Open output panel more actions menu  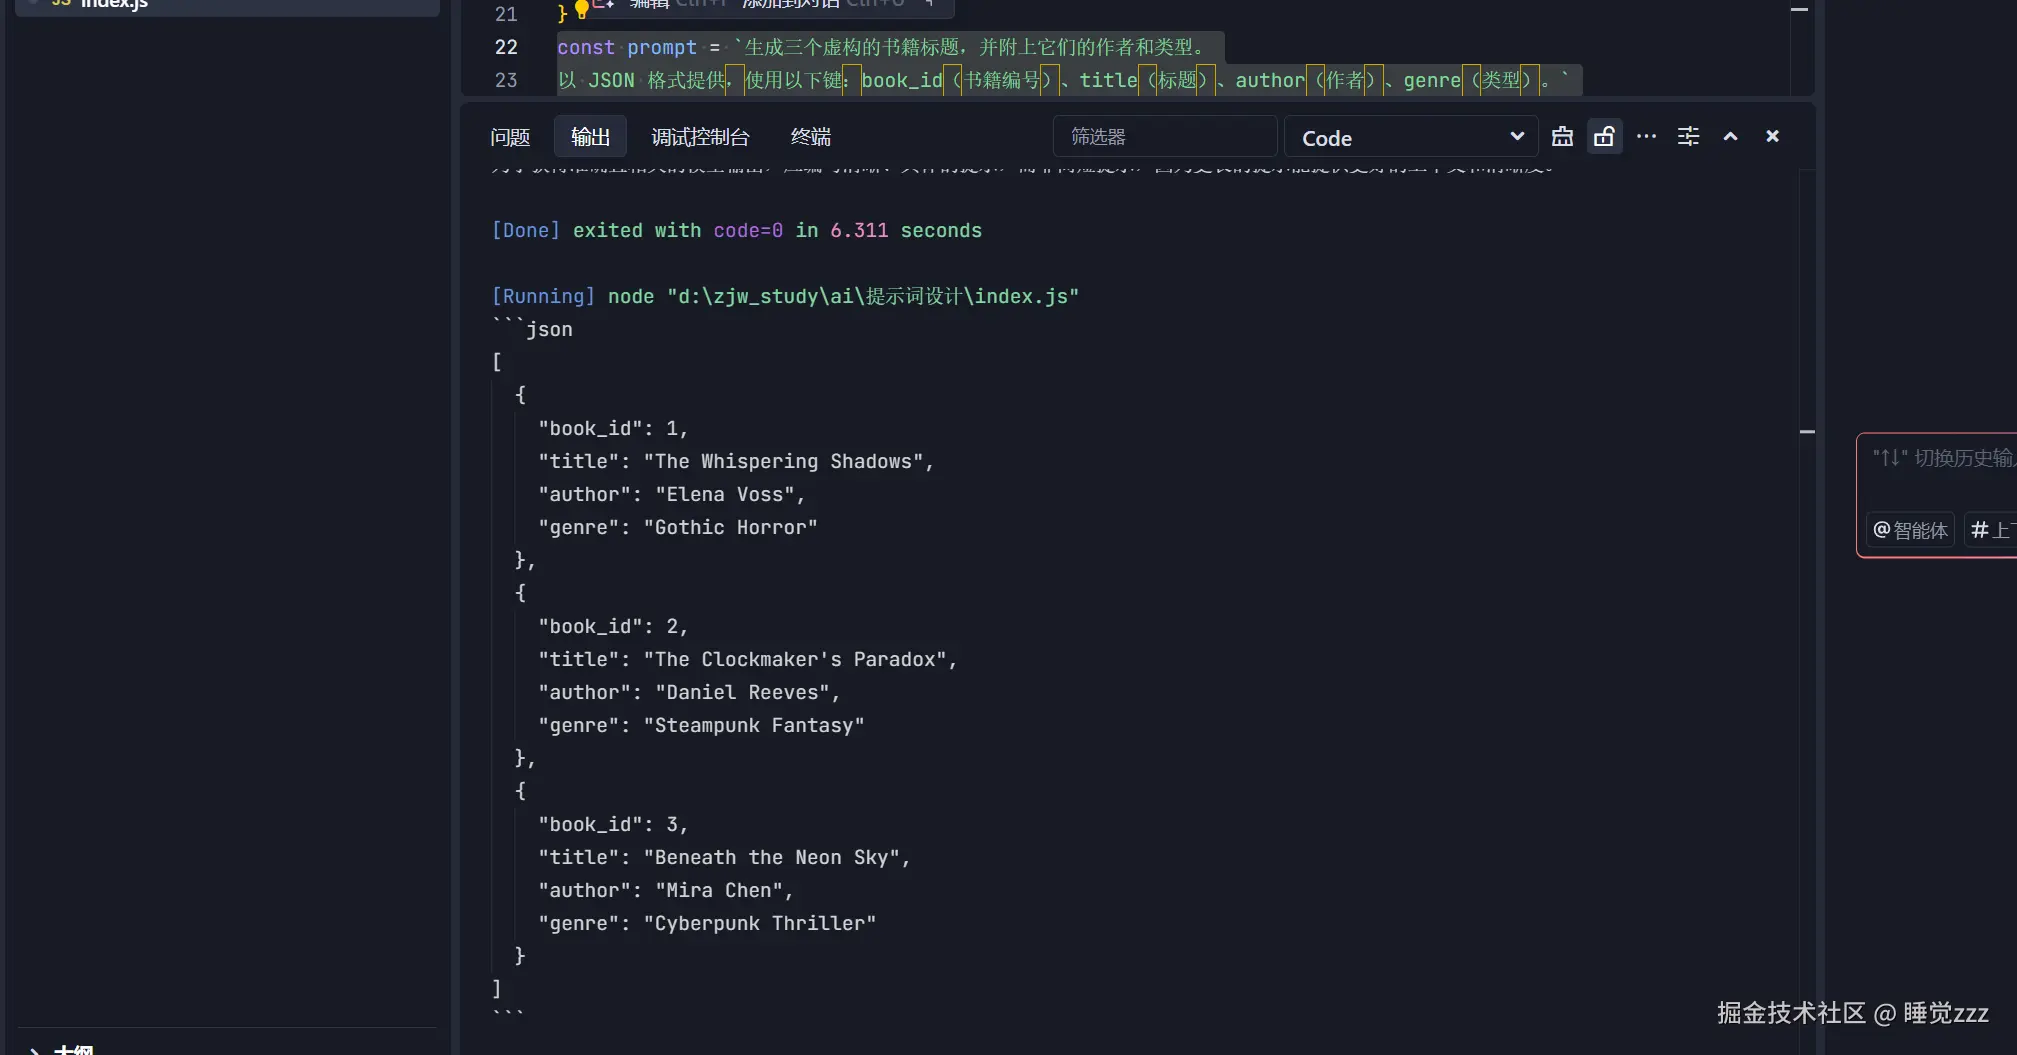[1646, 137]
